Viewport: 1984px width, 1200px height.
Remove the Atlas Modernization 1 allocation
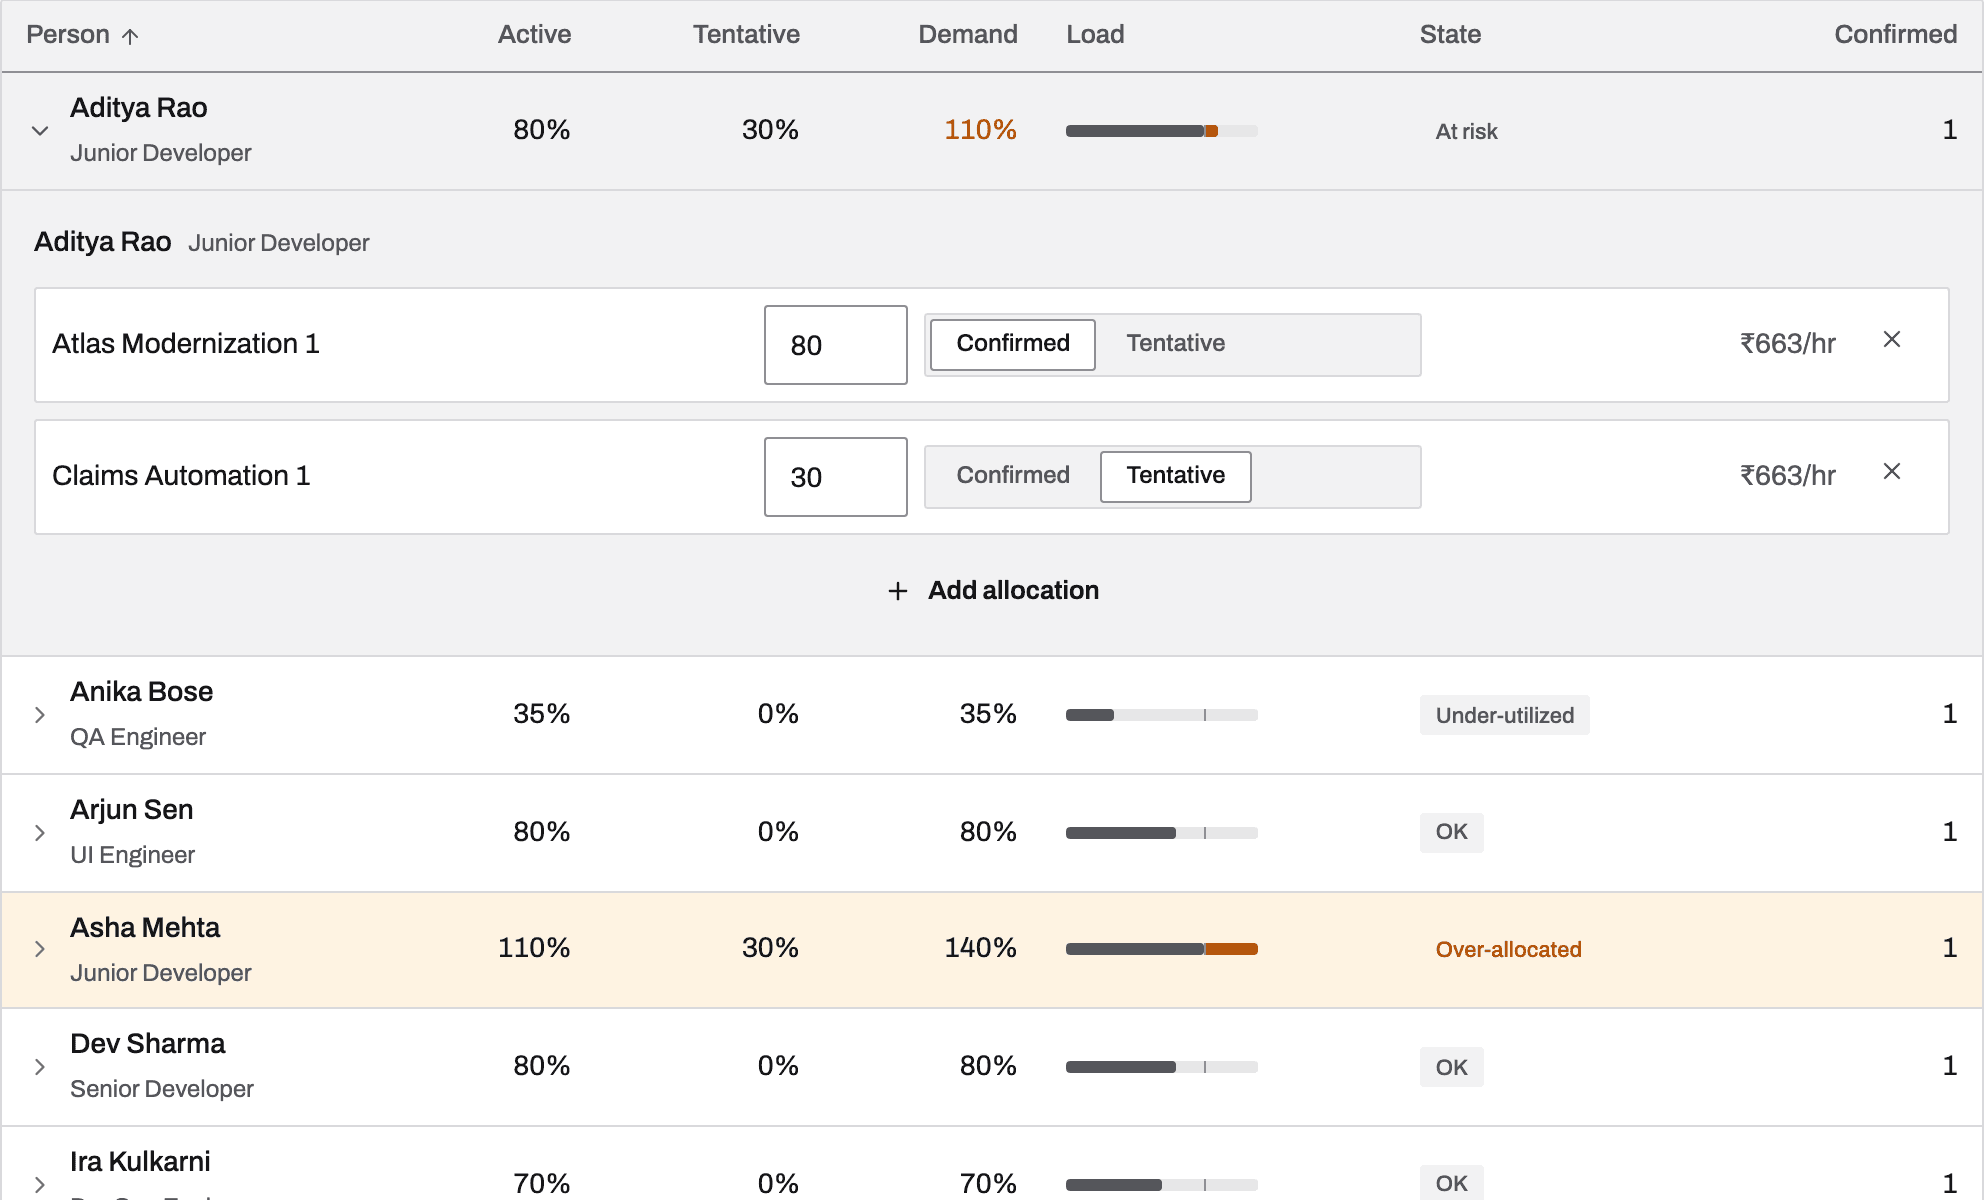(1892, 340)
